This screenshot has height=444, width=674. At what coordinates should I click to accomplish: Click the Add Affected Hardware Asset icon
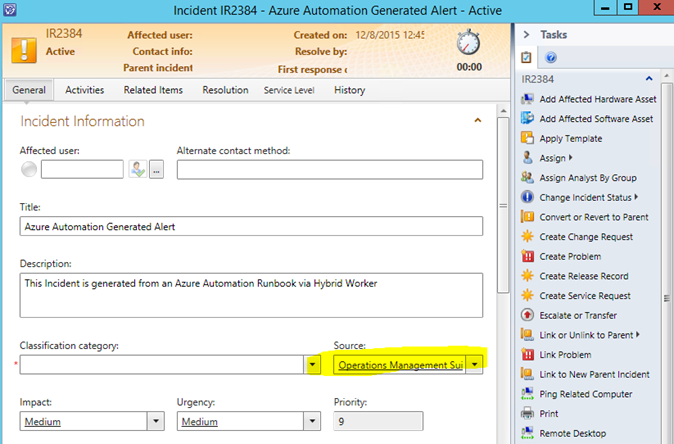coord(528,99)
